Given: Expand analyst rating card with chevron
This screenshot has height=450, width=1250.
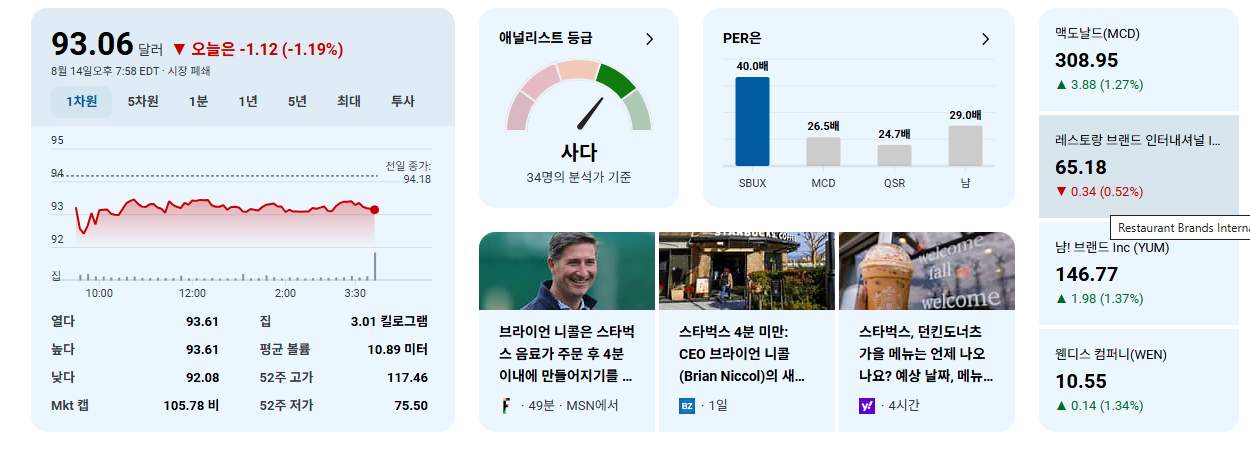Looking at the screenshot, I should coord(649,39).
